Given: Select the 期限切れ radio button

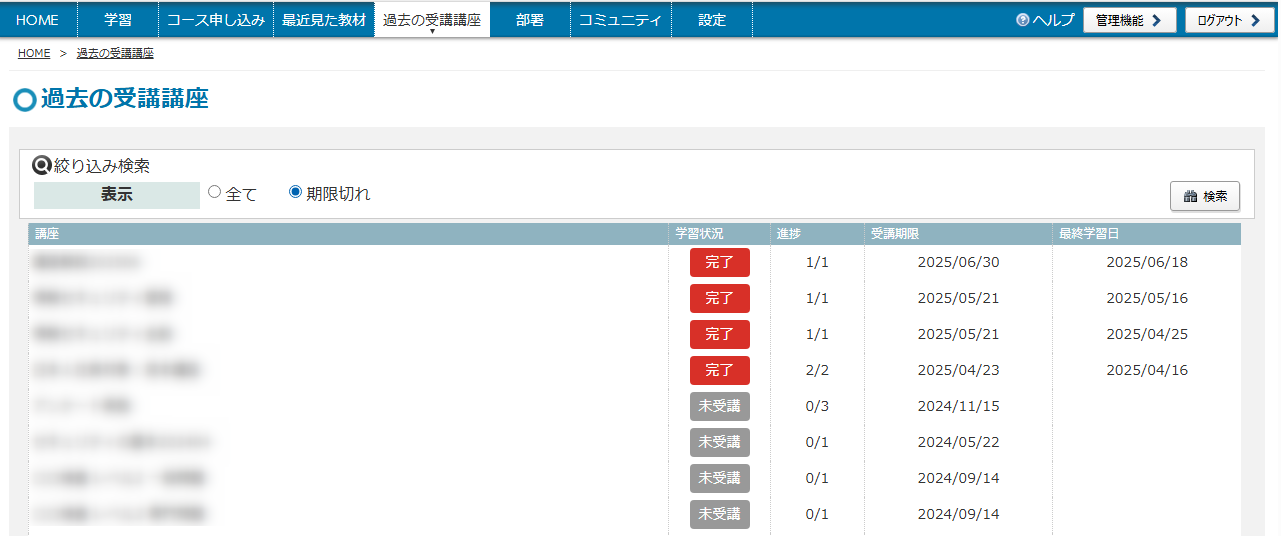Looking at the screenshot, I should 295,192.
